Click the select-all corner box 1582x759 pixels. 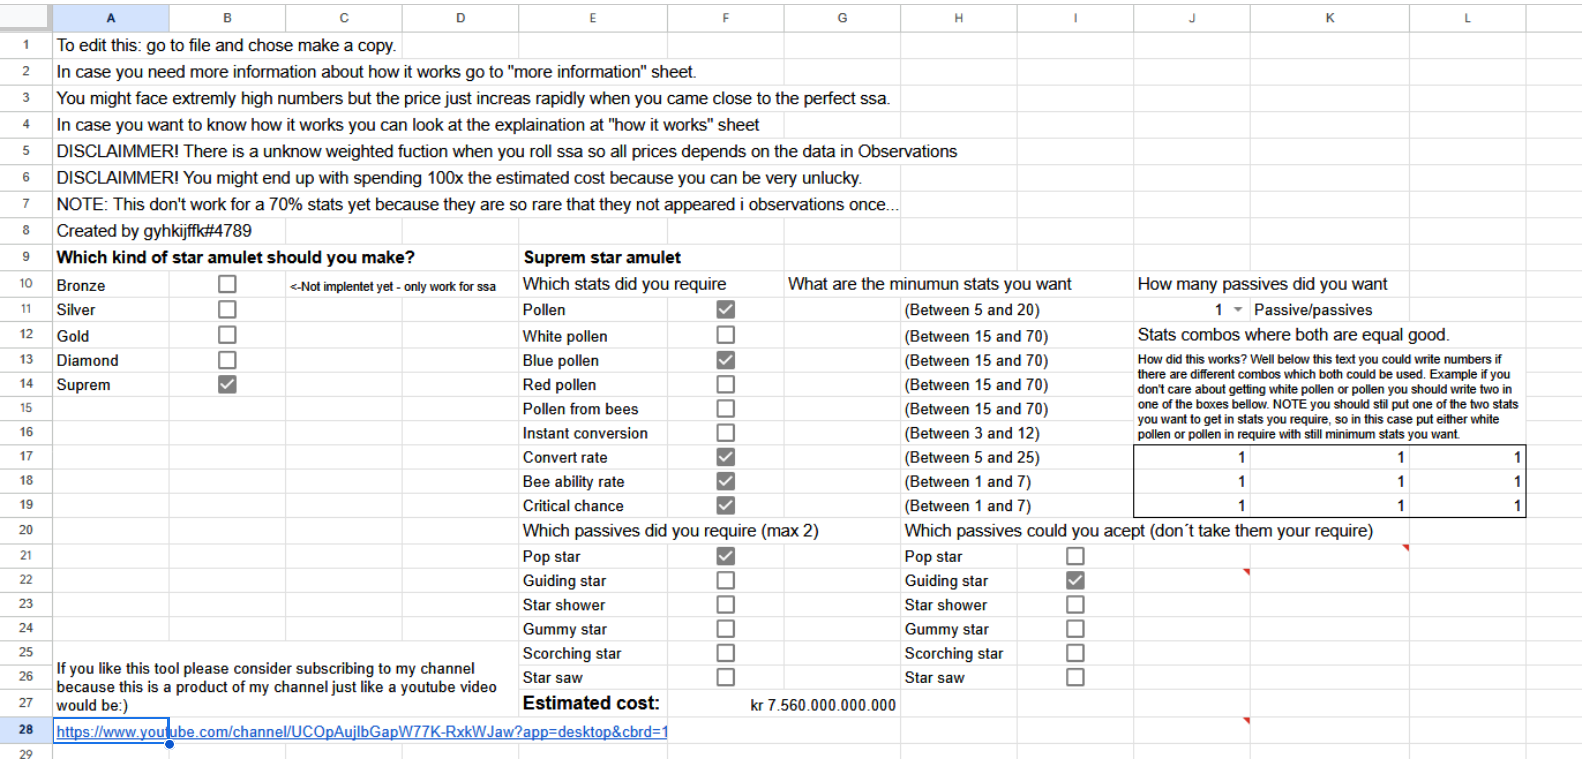[x=26, y=18]
